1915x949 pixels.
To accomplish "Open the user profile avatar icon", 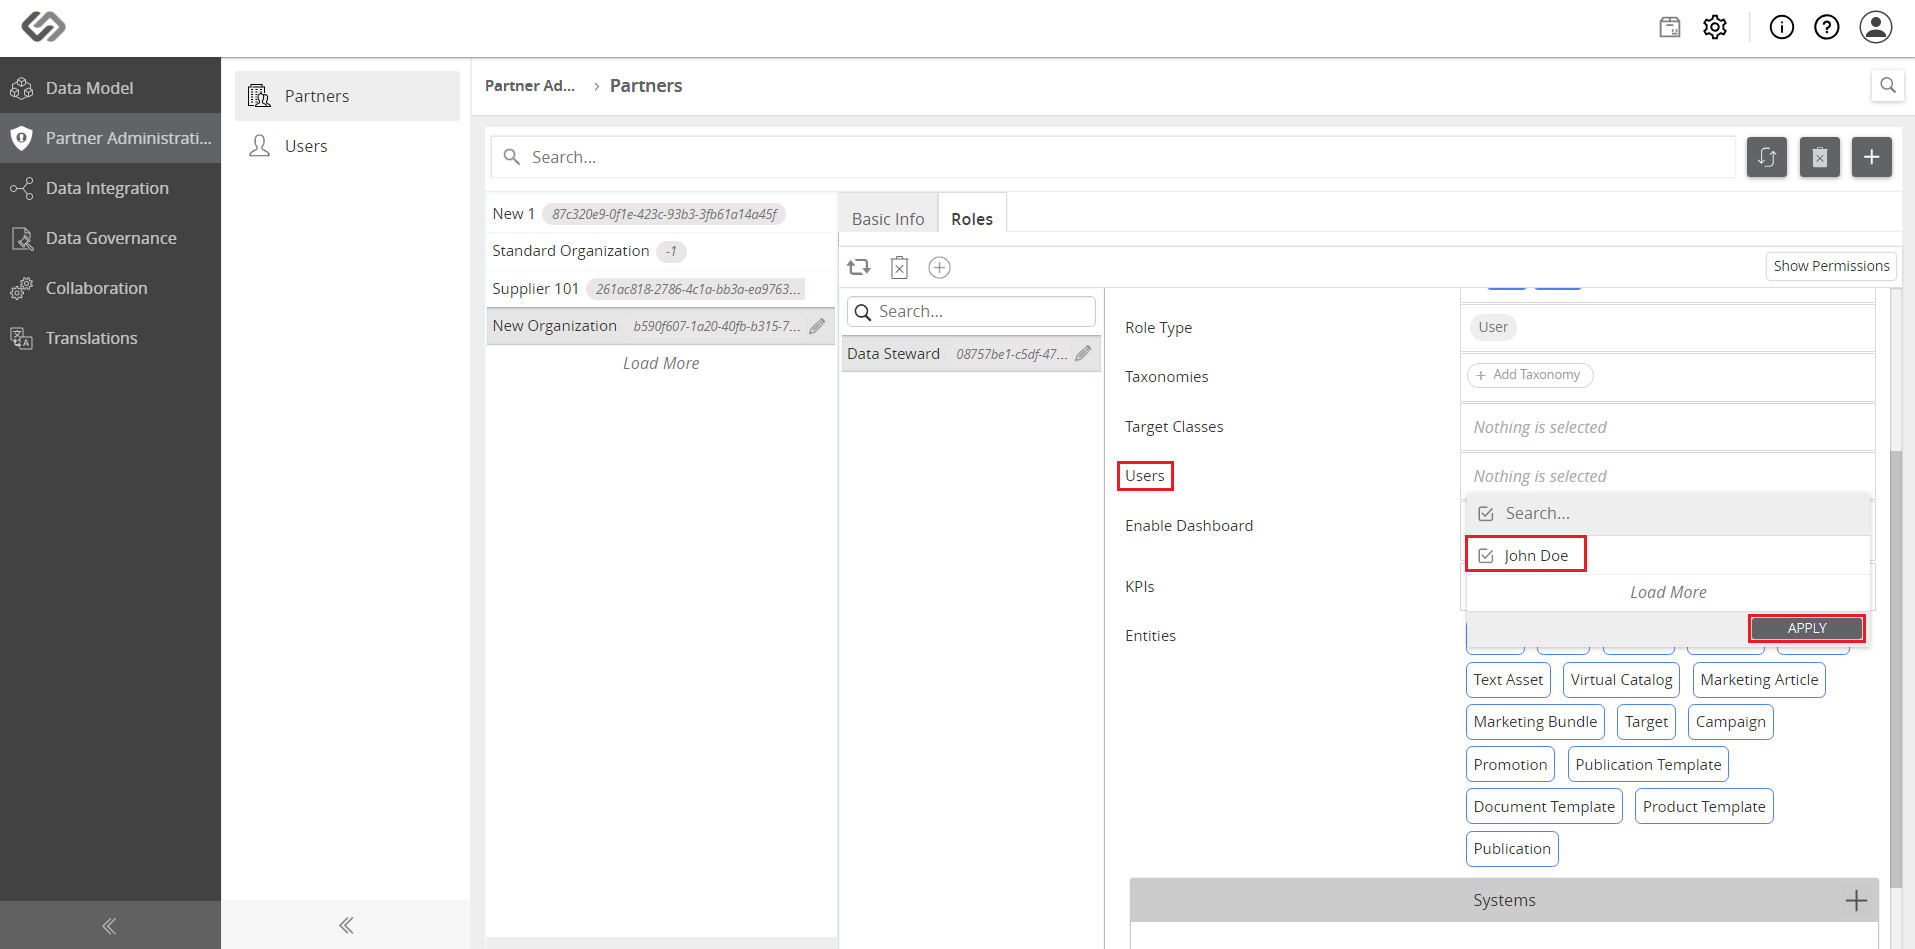I will [1876, 27].
